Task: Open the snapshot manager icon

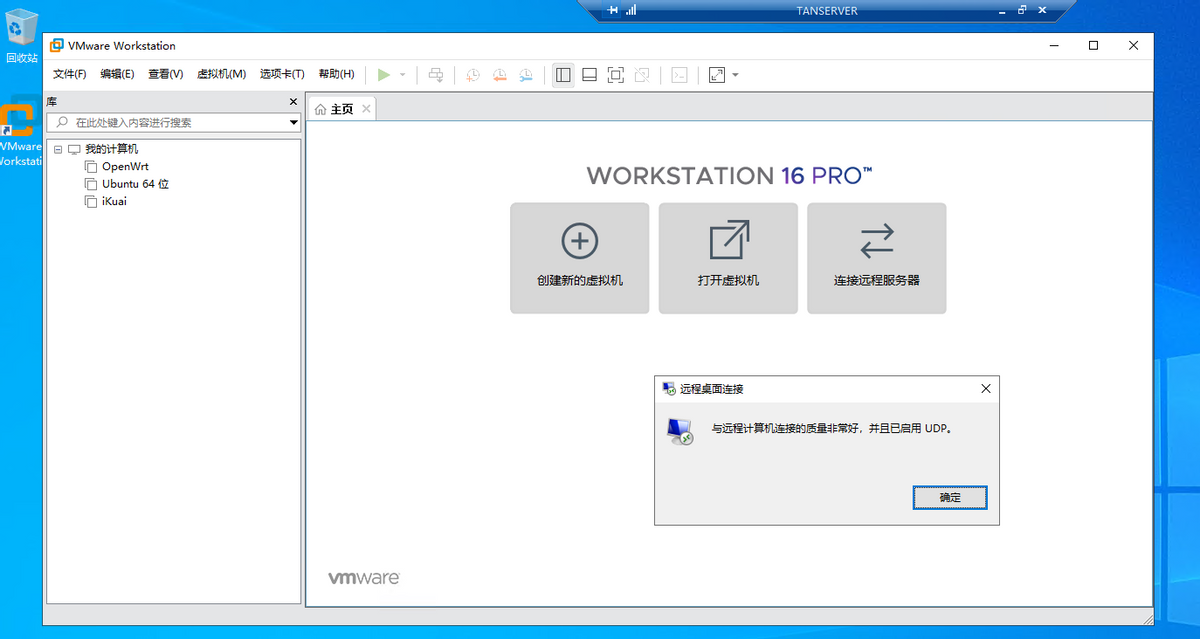Action: [x=526, y=75]
